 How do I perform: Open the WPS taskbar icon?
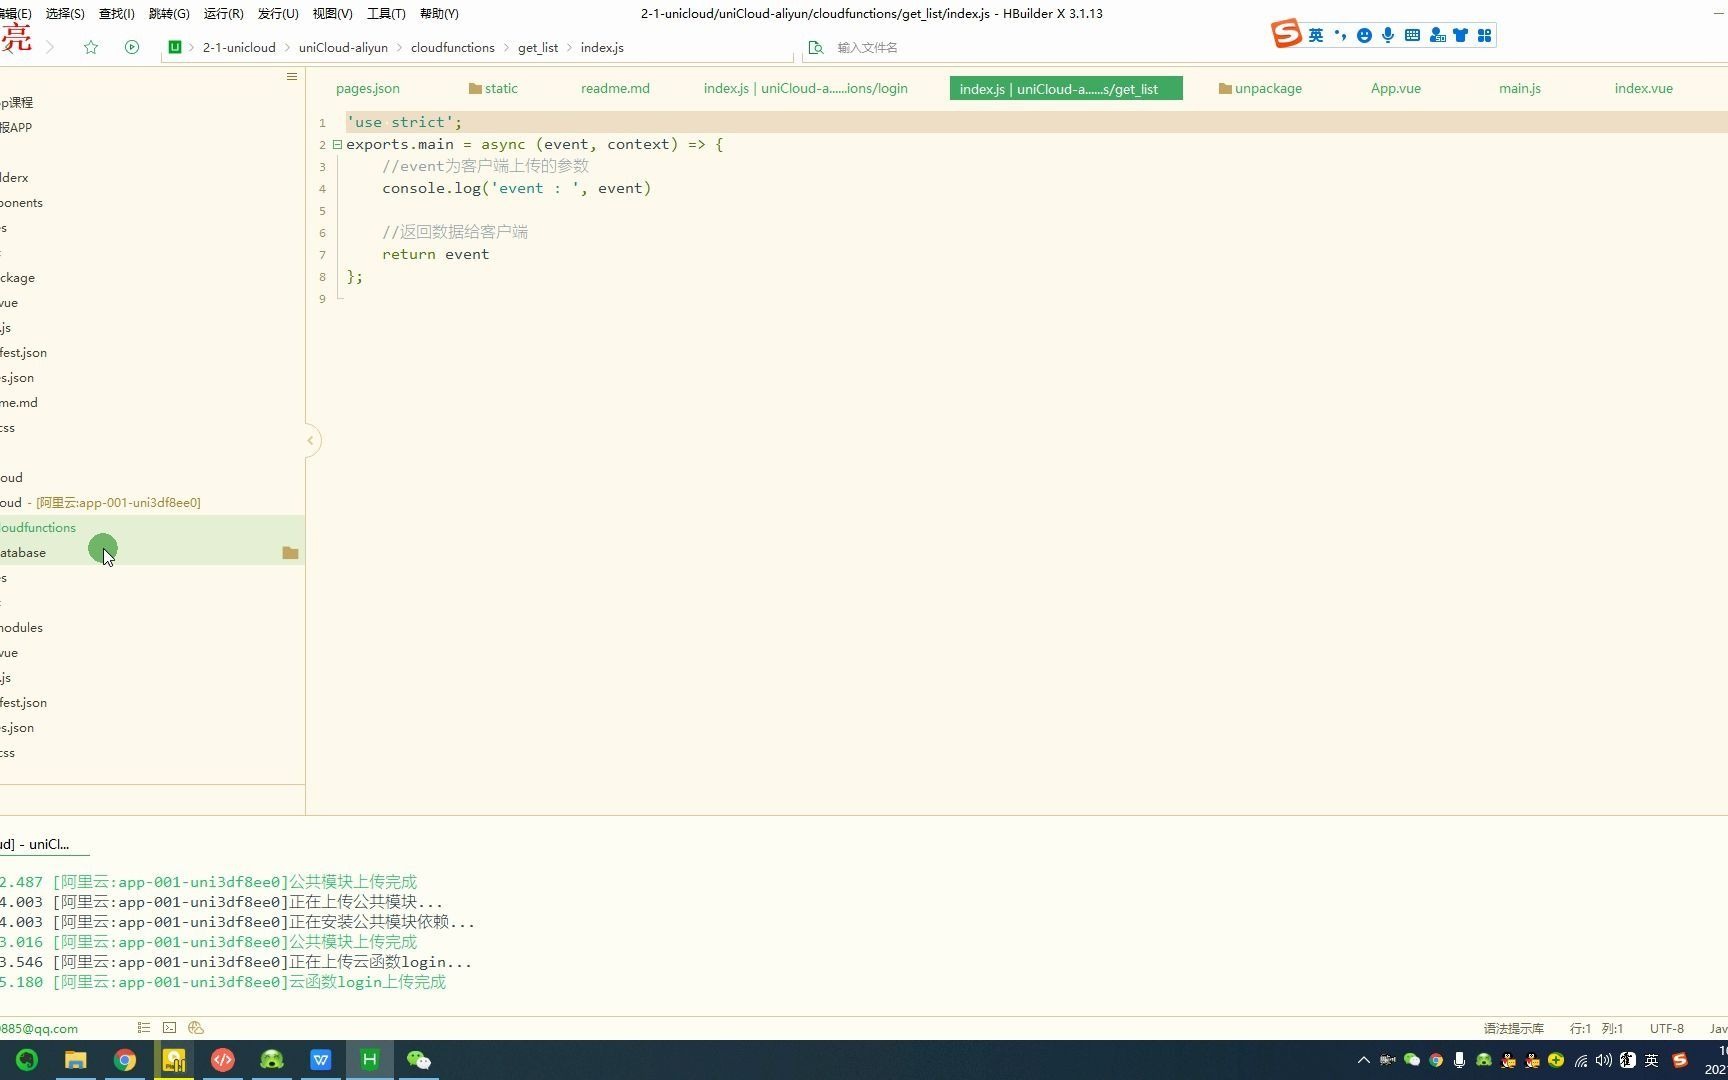point(320,1060)
